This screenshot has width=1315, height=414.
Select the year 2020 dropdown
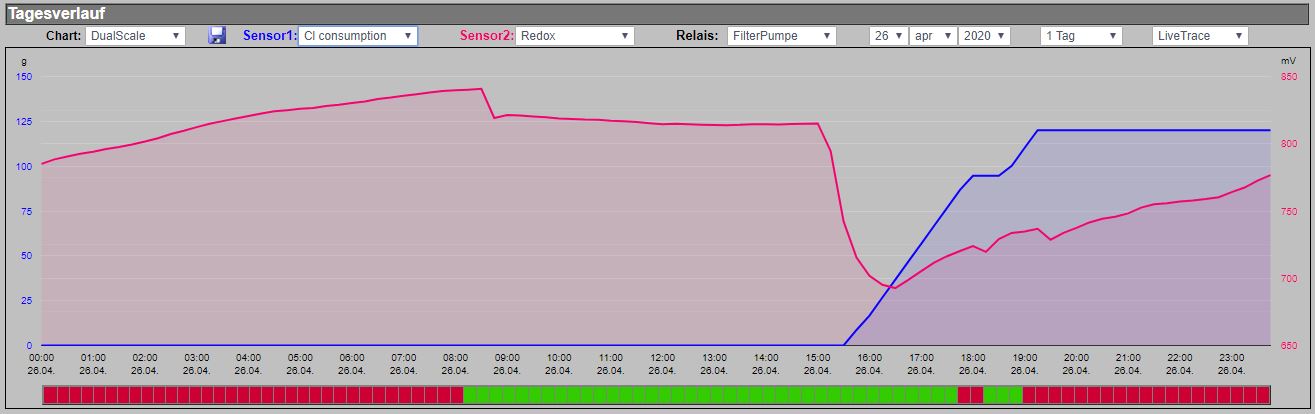click(984, 35)
